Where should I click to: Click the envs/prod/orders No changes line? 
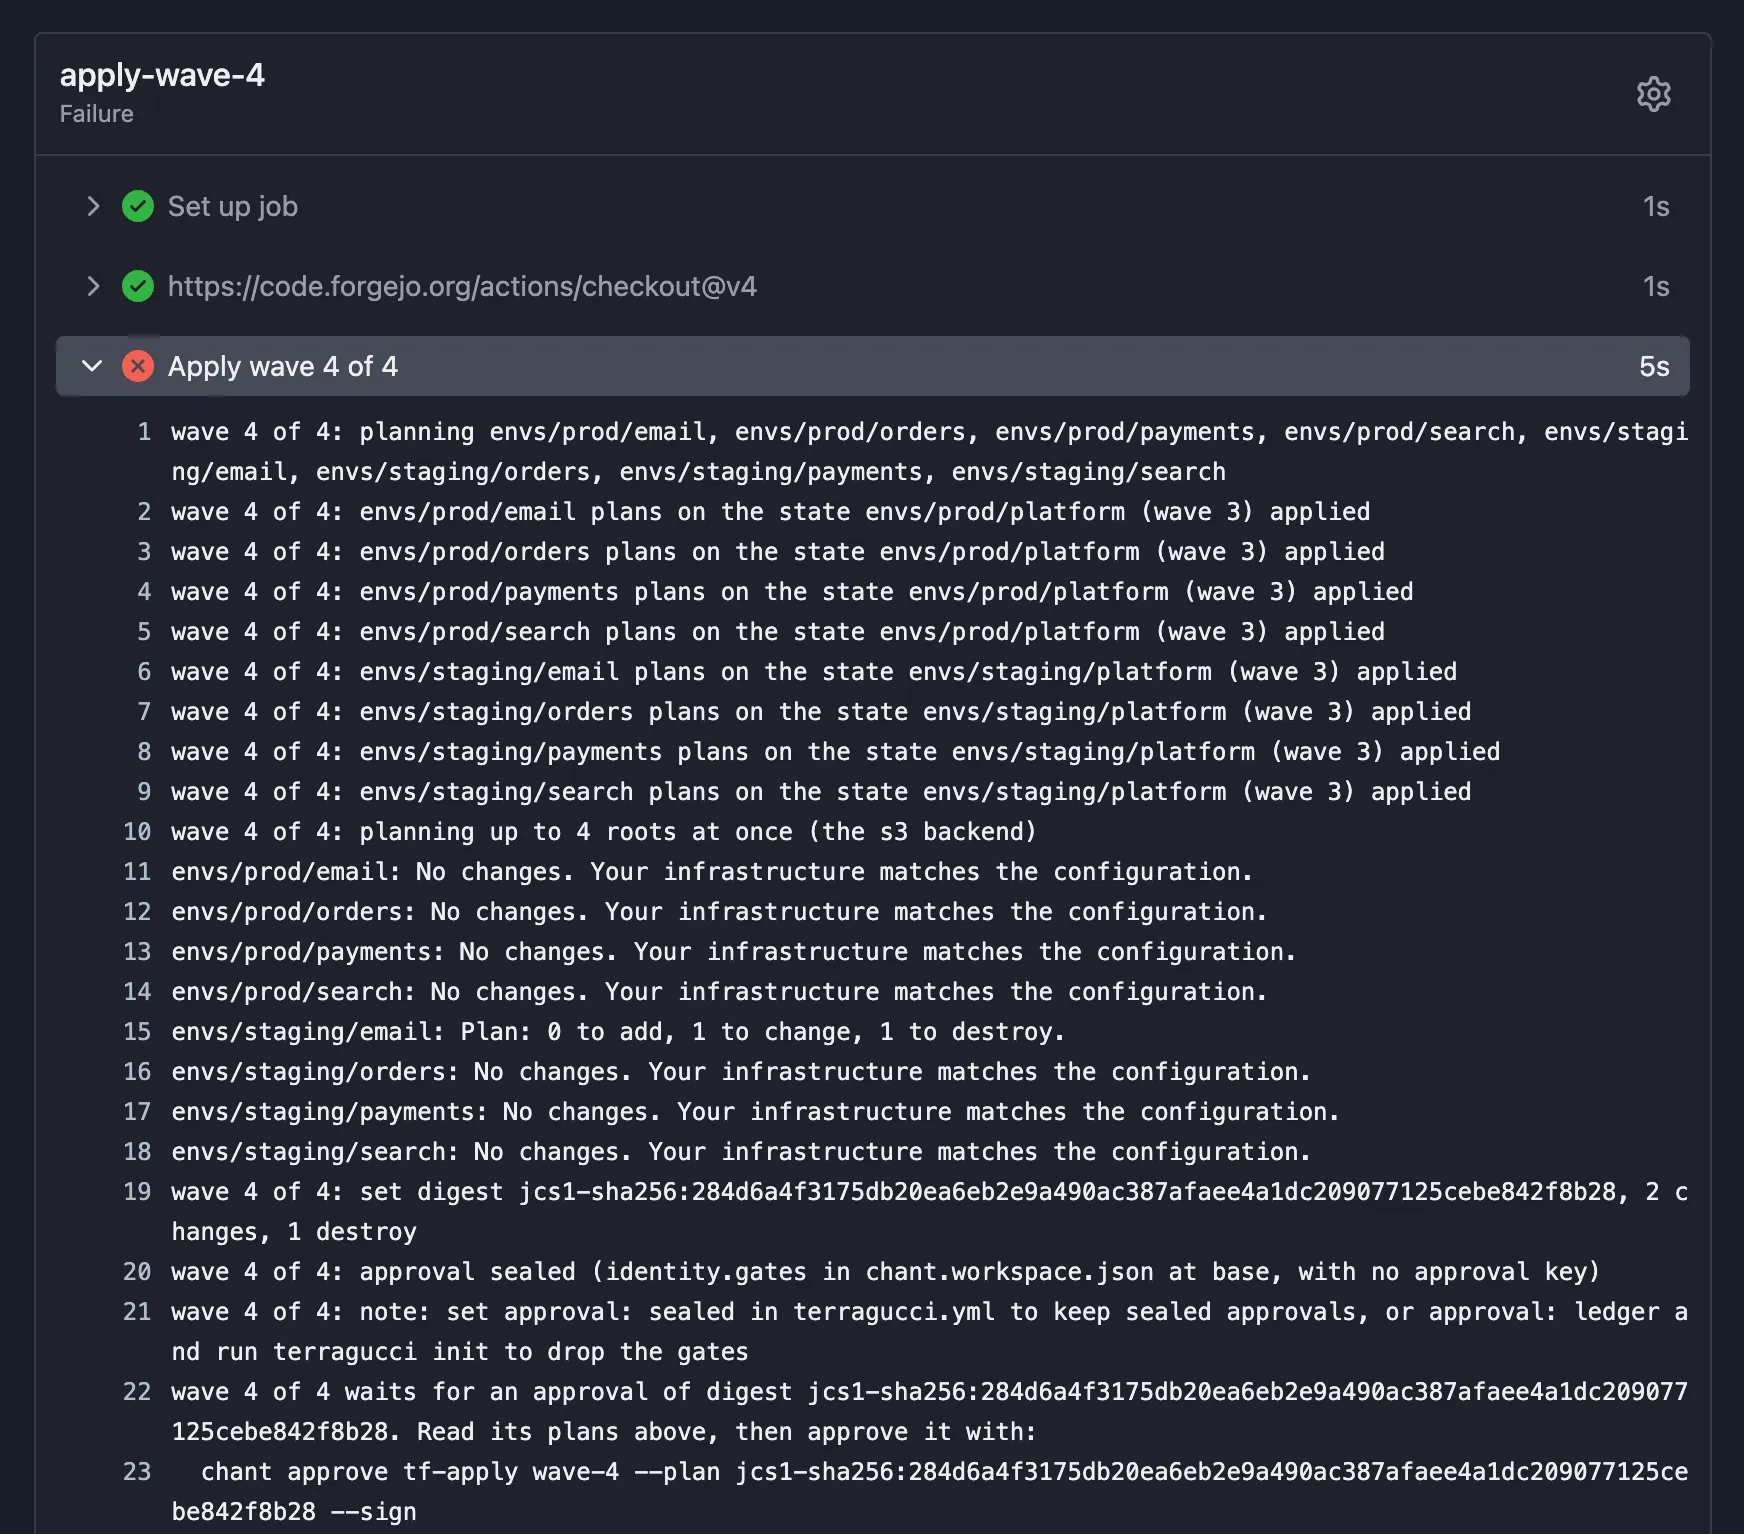pyautogui.click(x=719, y=912)
